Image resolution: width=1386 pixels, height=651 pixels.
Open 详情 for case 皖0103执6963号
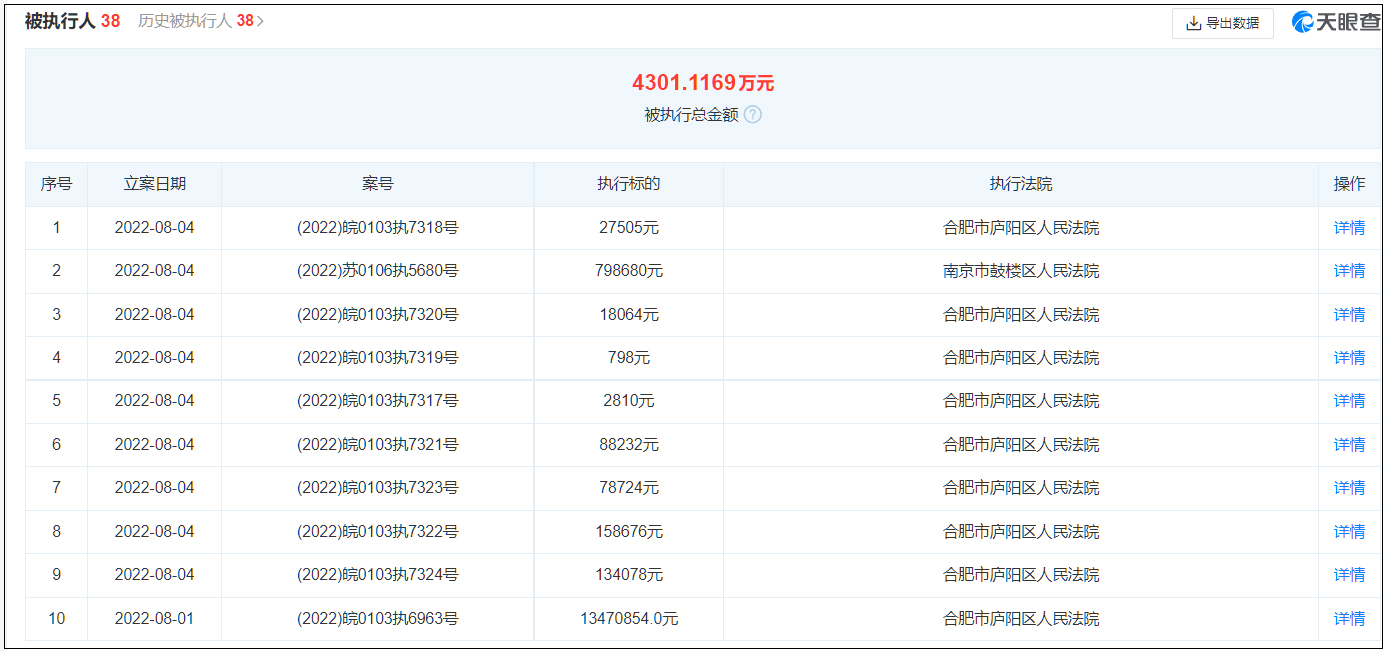1349,619
